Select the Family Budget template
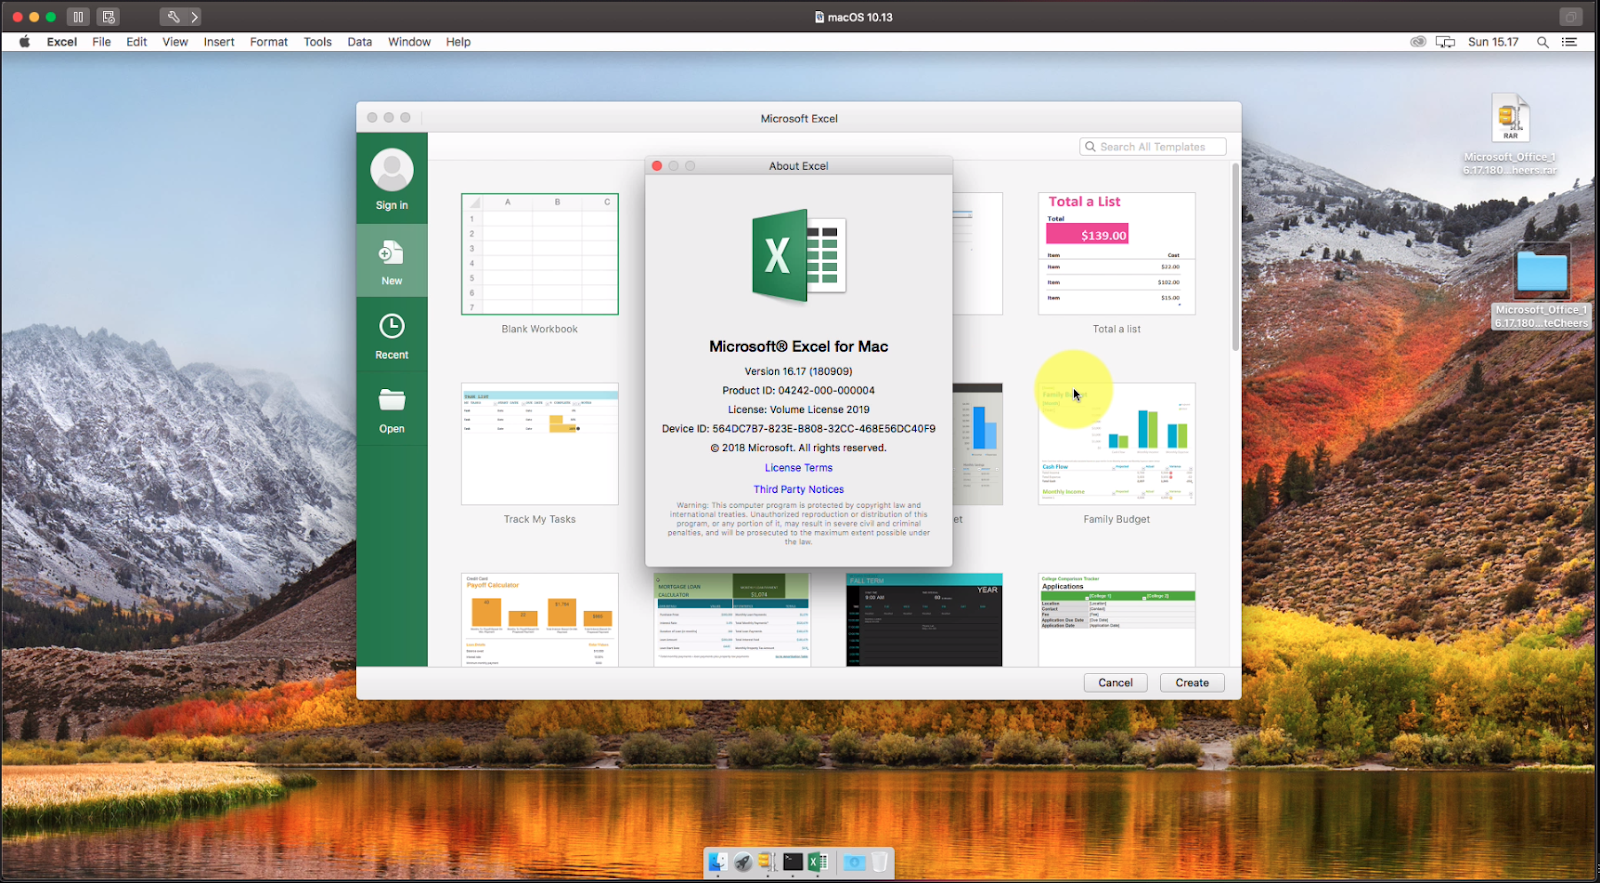This screenshot has height=883, width=1600. click(1117, 444)
